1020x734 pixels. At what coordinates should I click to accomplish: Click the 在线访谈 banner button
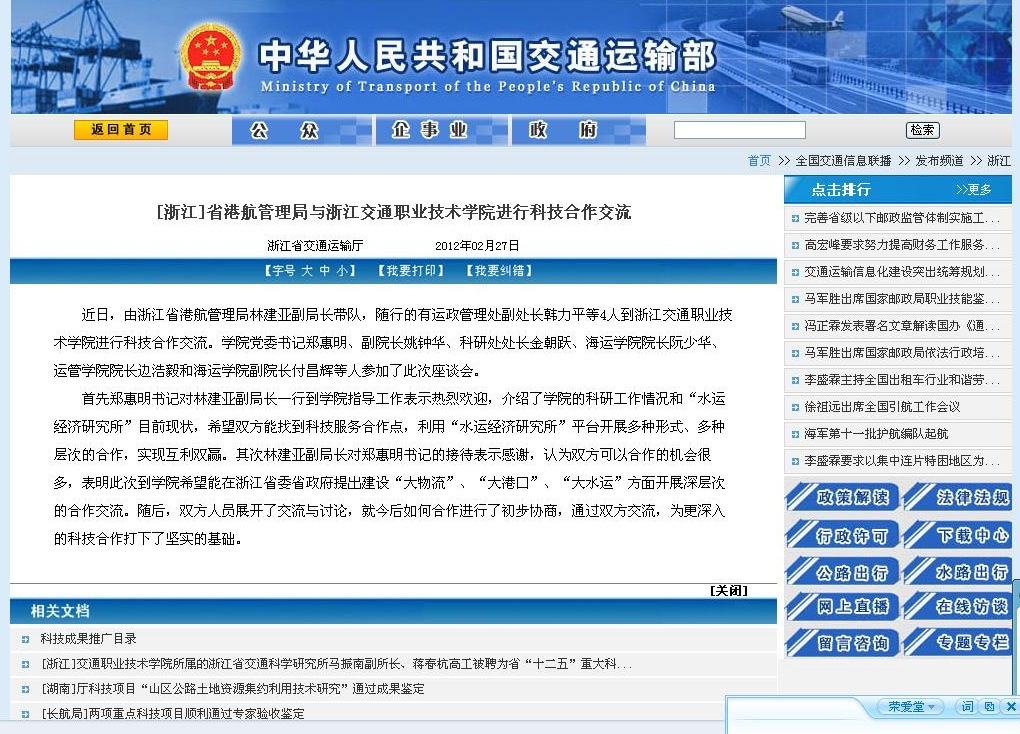957,606
